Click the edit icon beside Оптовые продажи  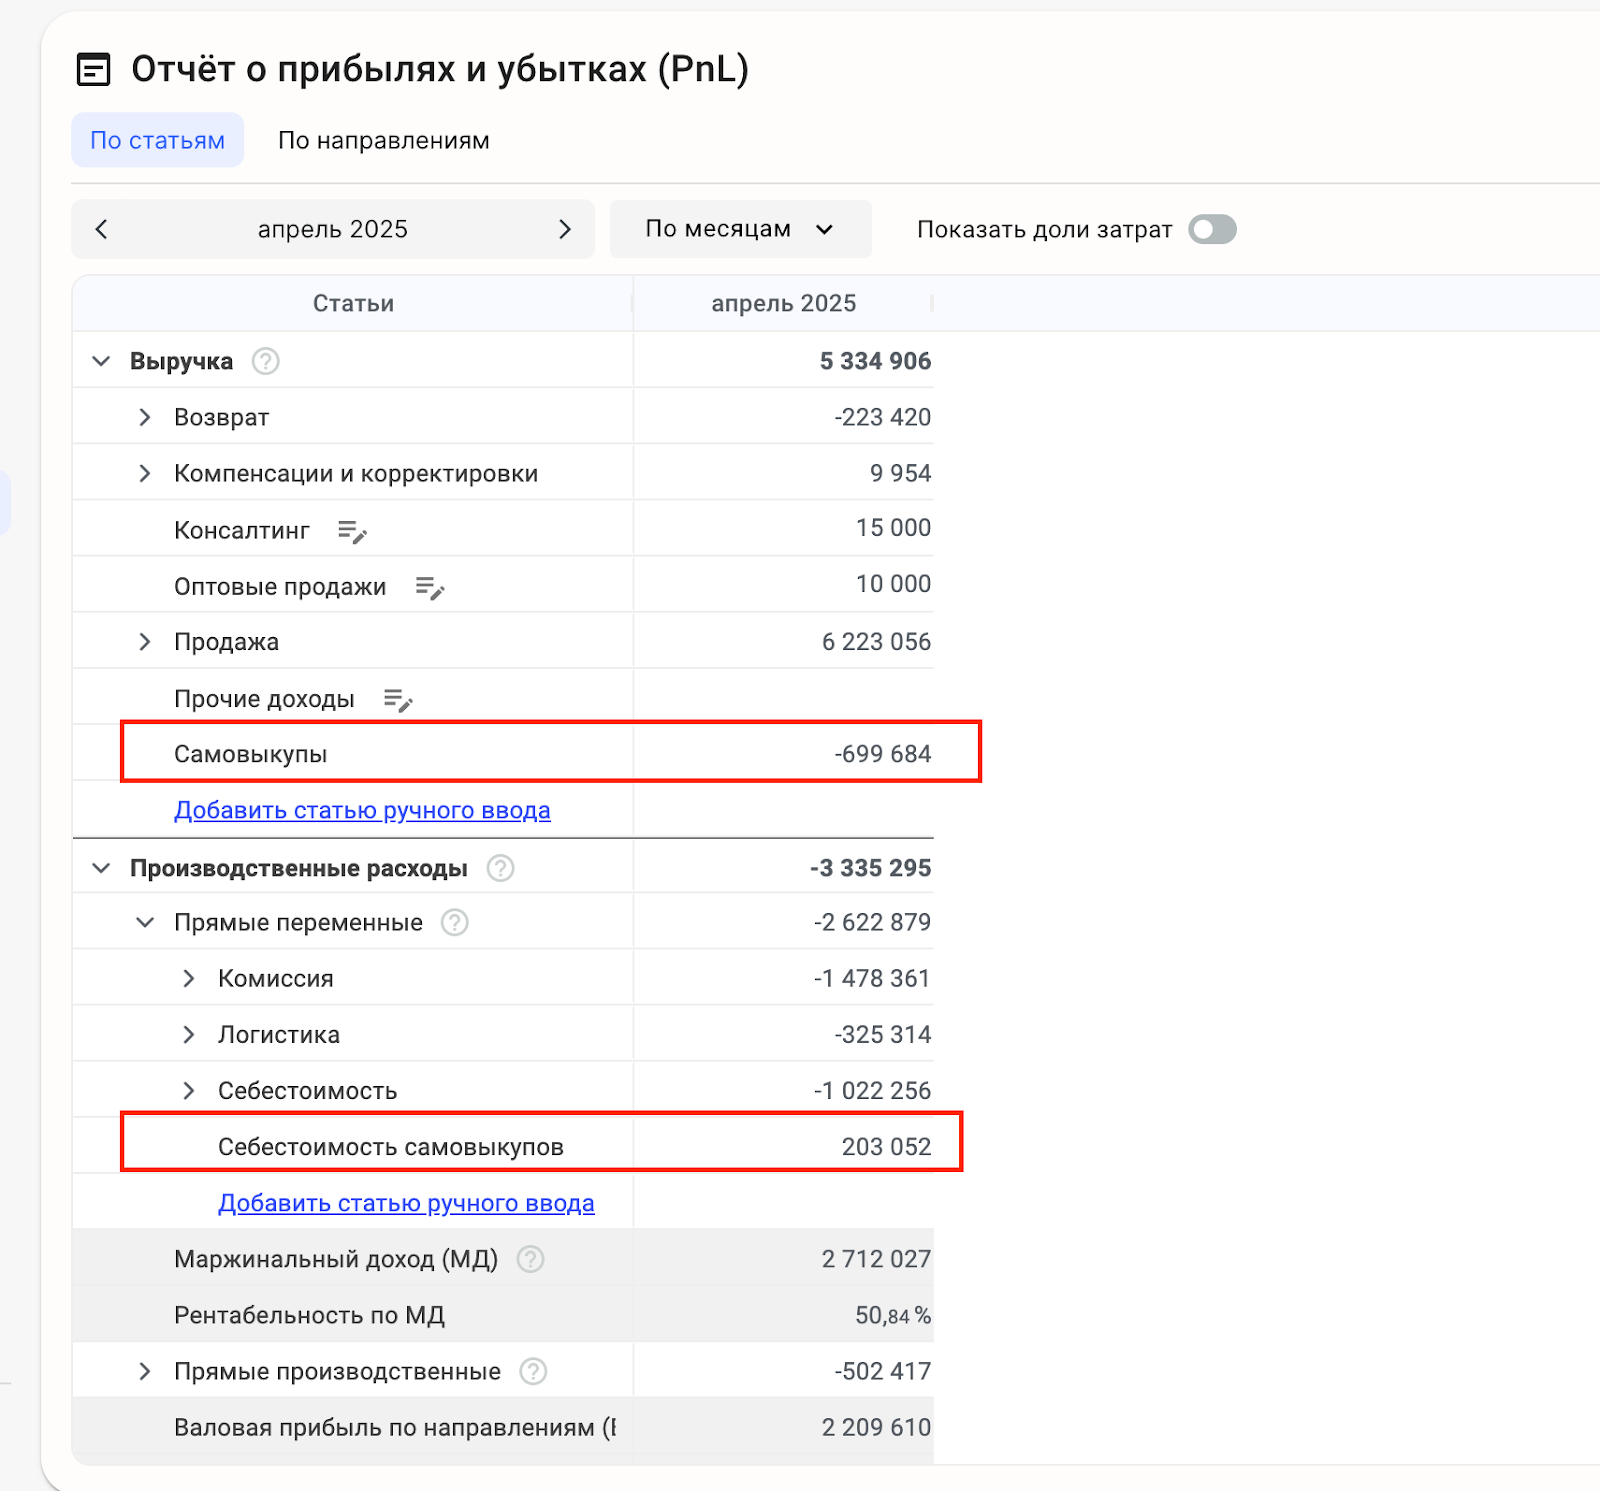point(429,588)
